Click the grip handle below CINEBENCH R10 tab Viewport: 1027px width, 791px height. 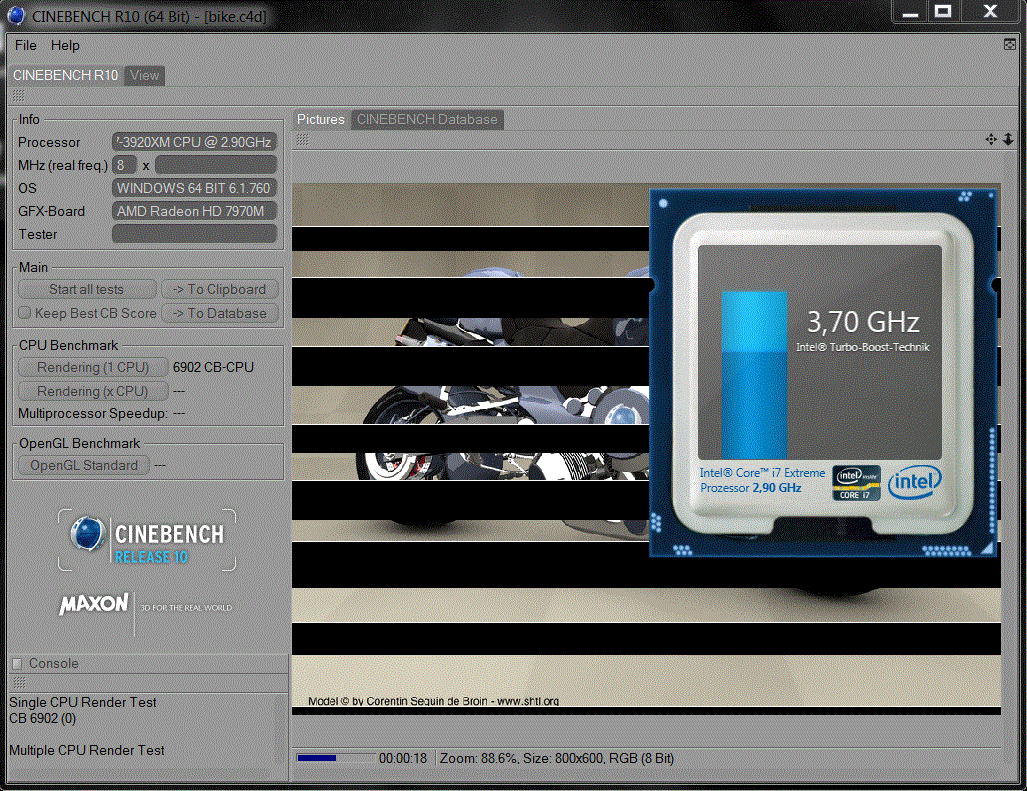point(18,96)
